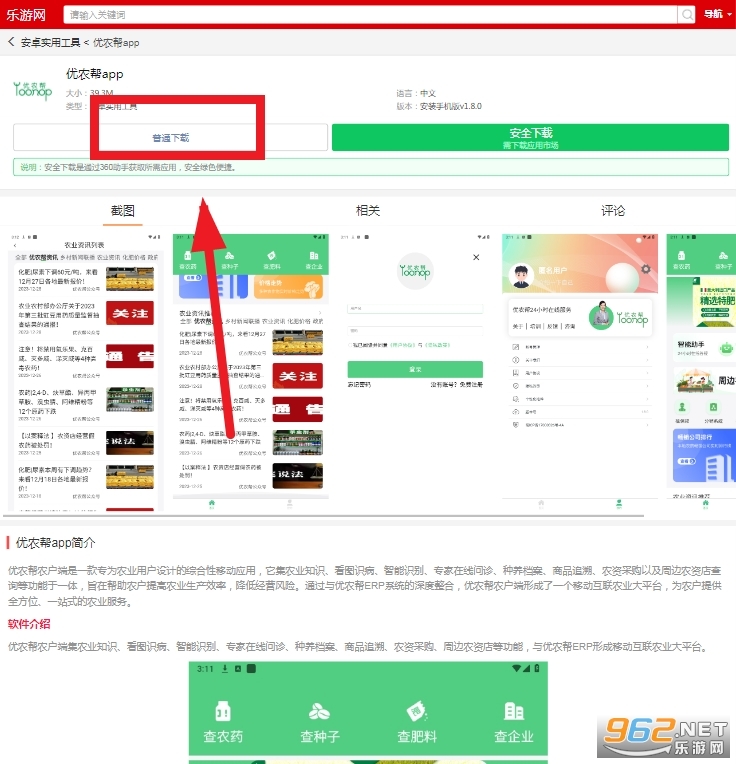
Task: Type in the keyword search field
Action: [370, 14]
